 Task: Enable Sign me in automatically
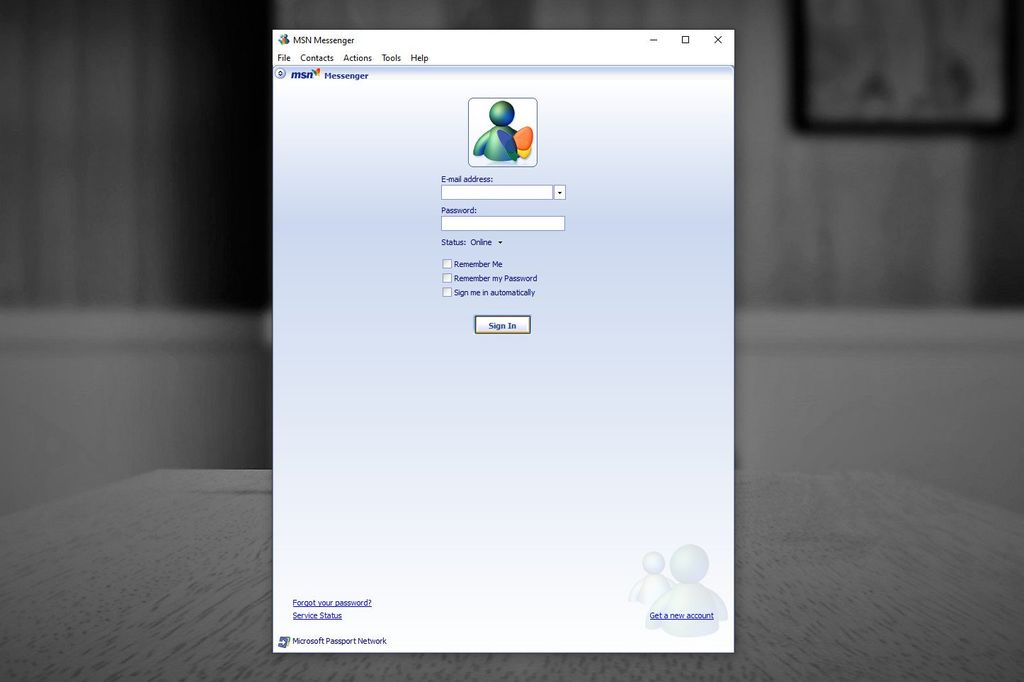pos(447,292)
